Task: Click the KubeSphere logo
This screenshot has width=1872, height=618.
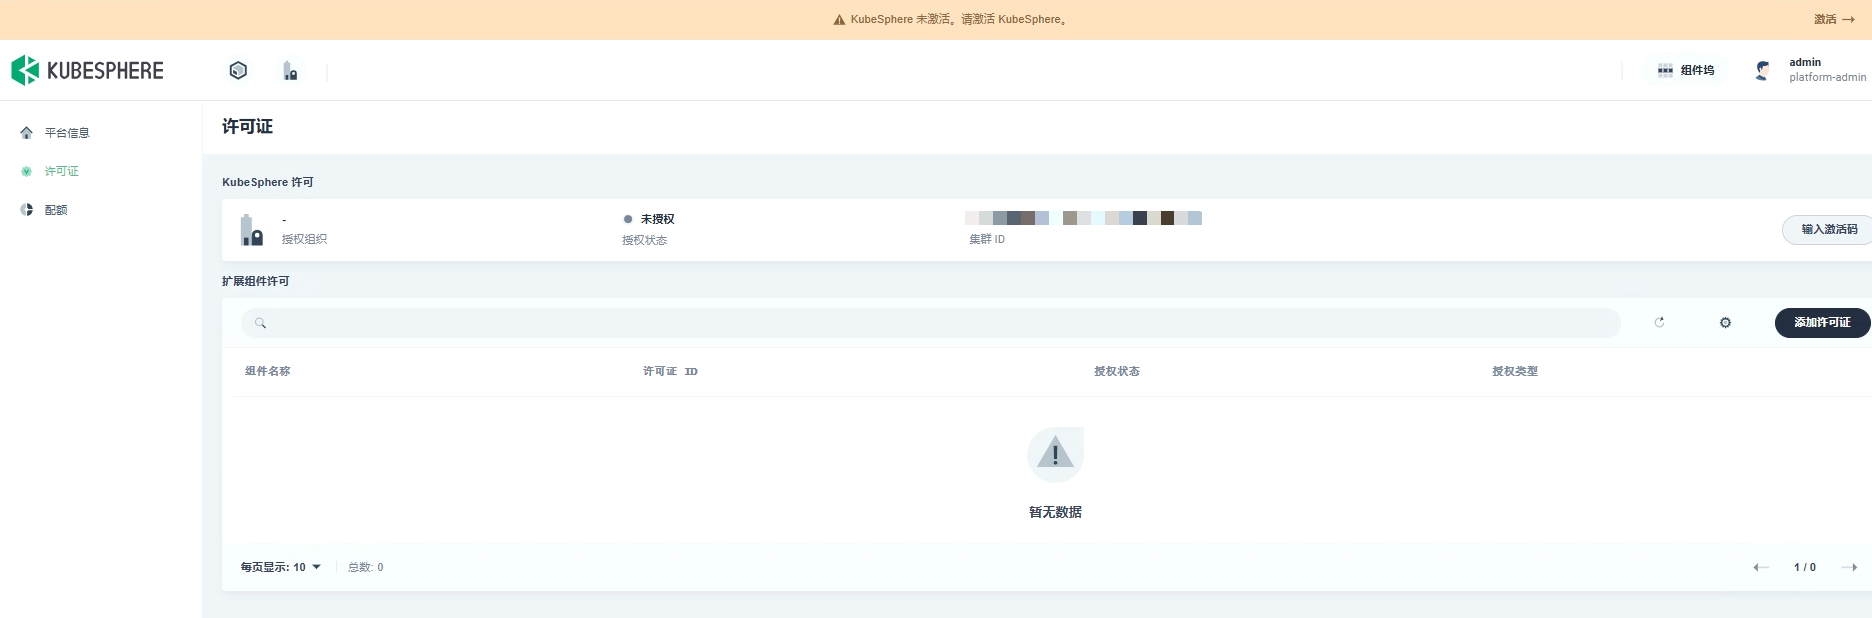Action: coord(87,70)
